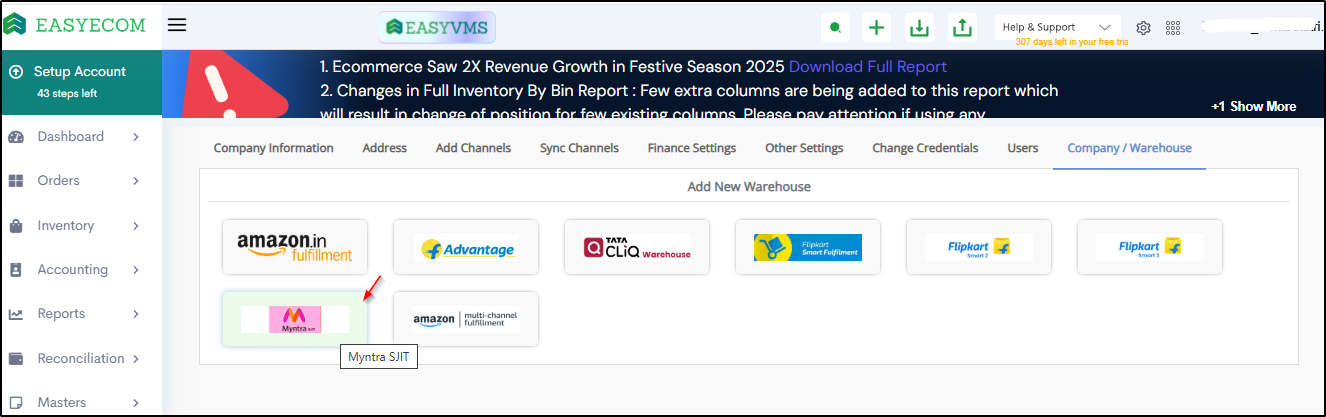This screenshot has width=1326, height=417.
Task: Click the green plus add icon
Action: (x=877, y=28)
